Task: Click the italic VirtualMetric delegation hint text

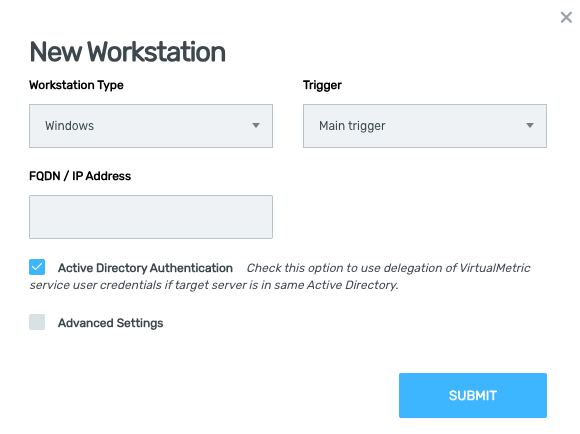Action: (280, 276)
